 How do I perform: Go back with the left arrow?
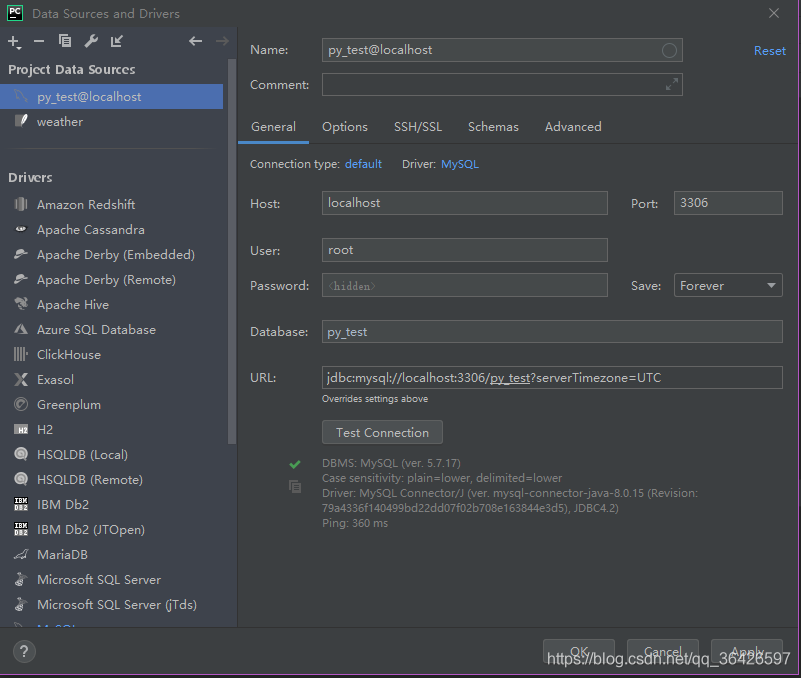(195, 41)
